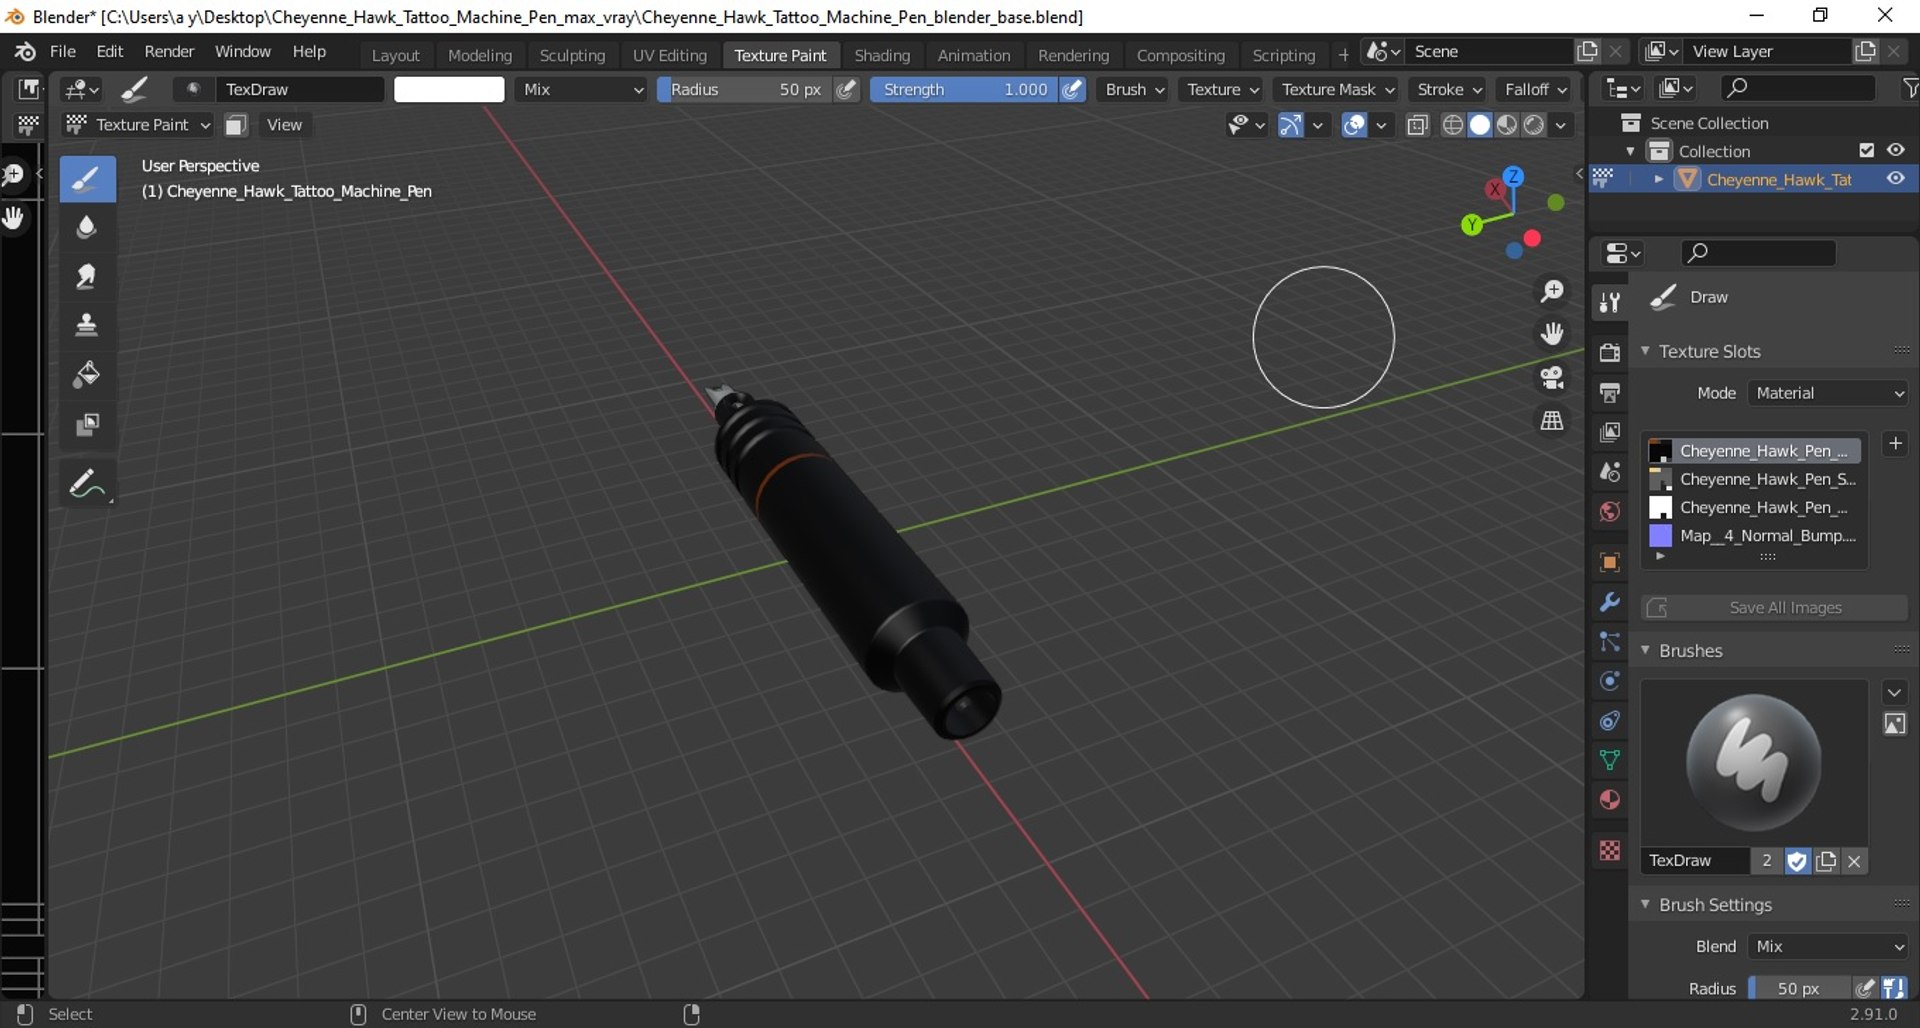Uncheck Collection exclude from view layer checkbox
This screenshot has width=1920, height=1028.
tap(1866, 150)
